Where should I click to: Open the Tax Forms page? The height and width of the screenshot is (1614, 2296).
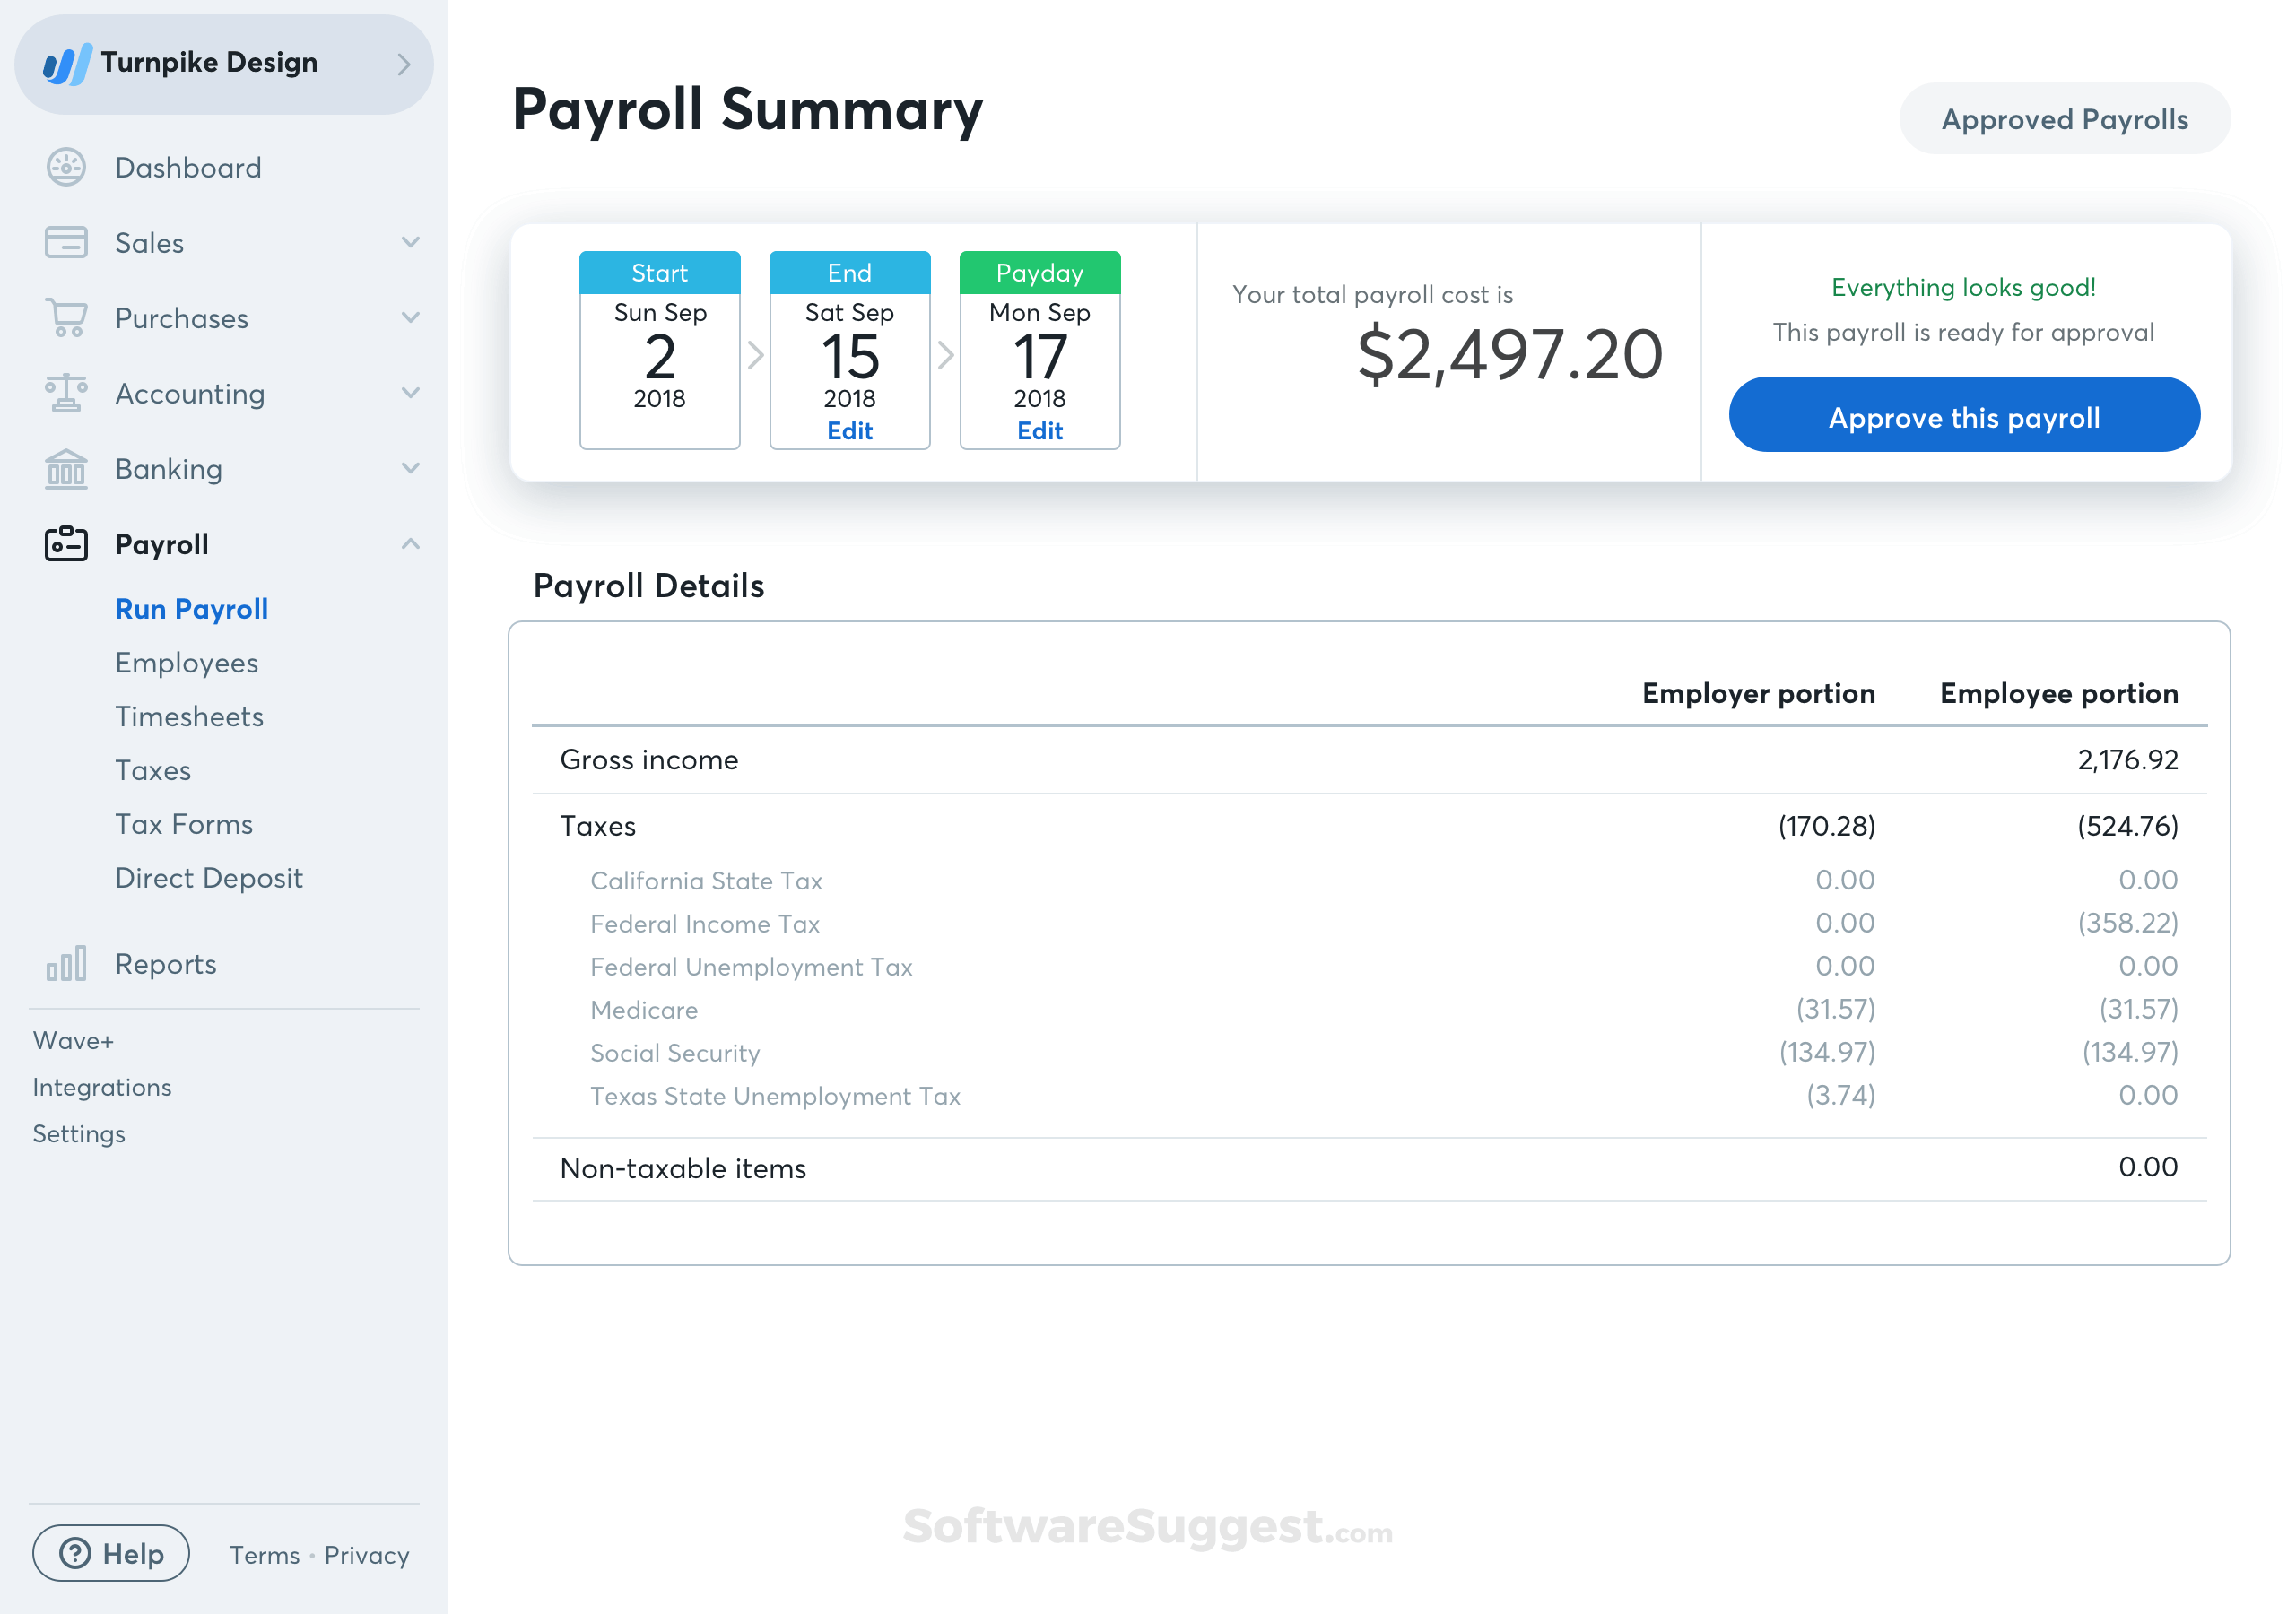(x=184, y=823)
